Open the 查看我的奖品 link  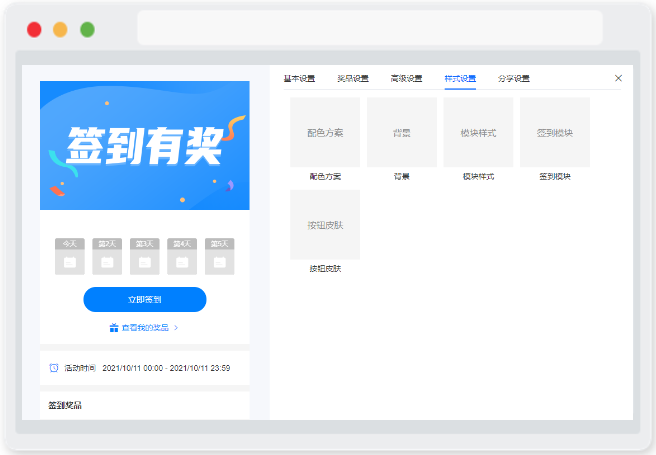(x=144, y=327)
